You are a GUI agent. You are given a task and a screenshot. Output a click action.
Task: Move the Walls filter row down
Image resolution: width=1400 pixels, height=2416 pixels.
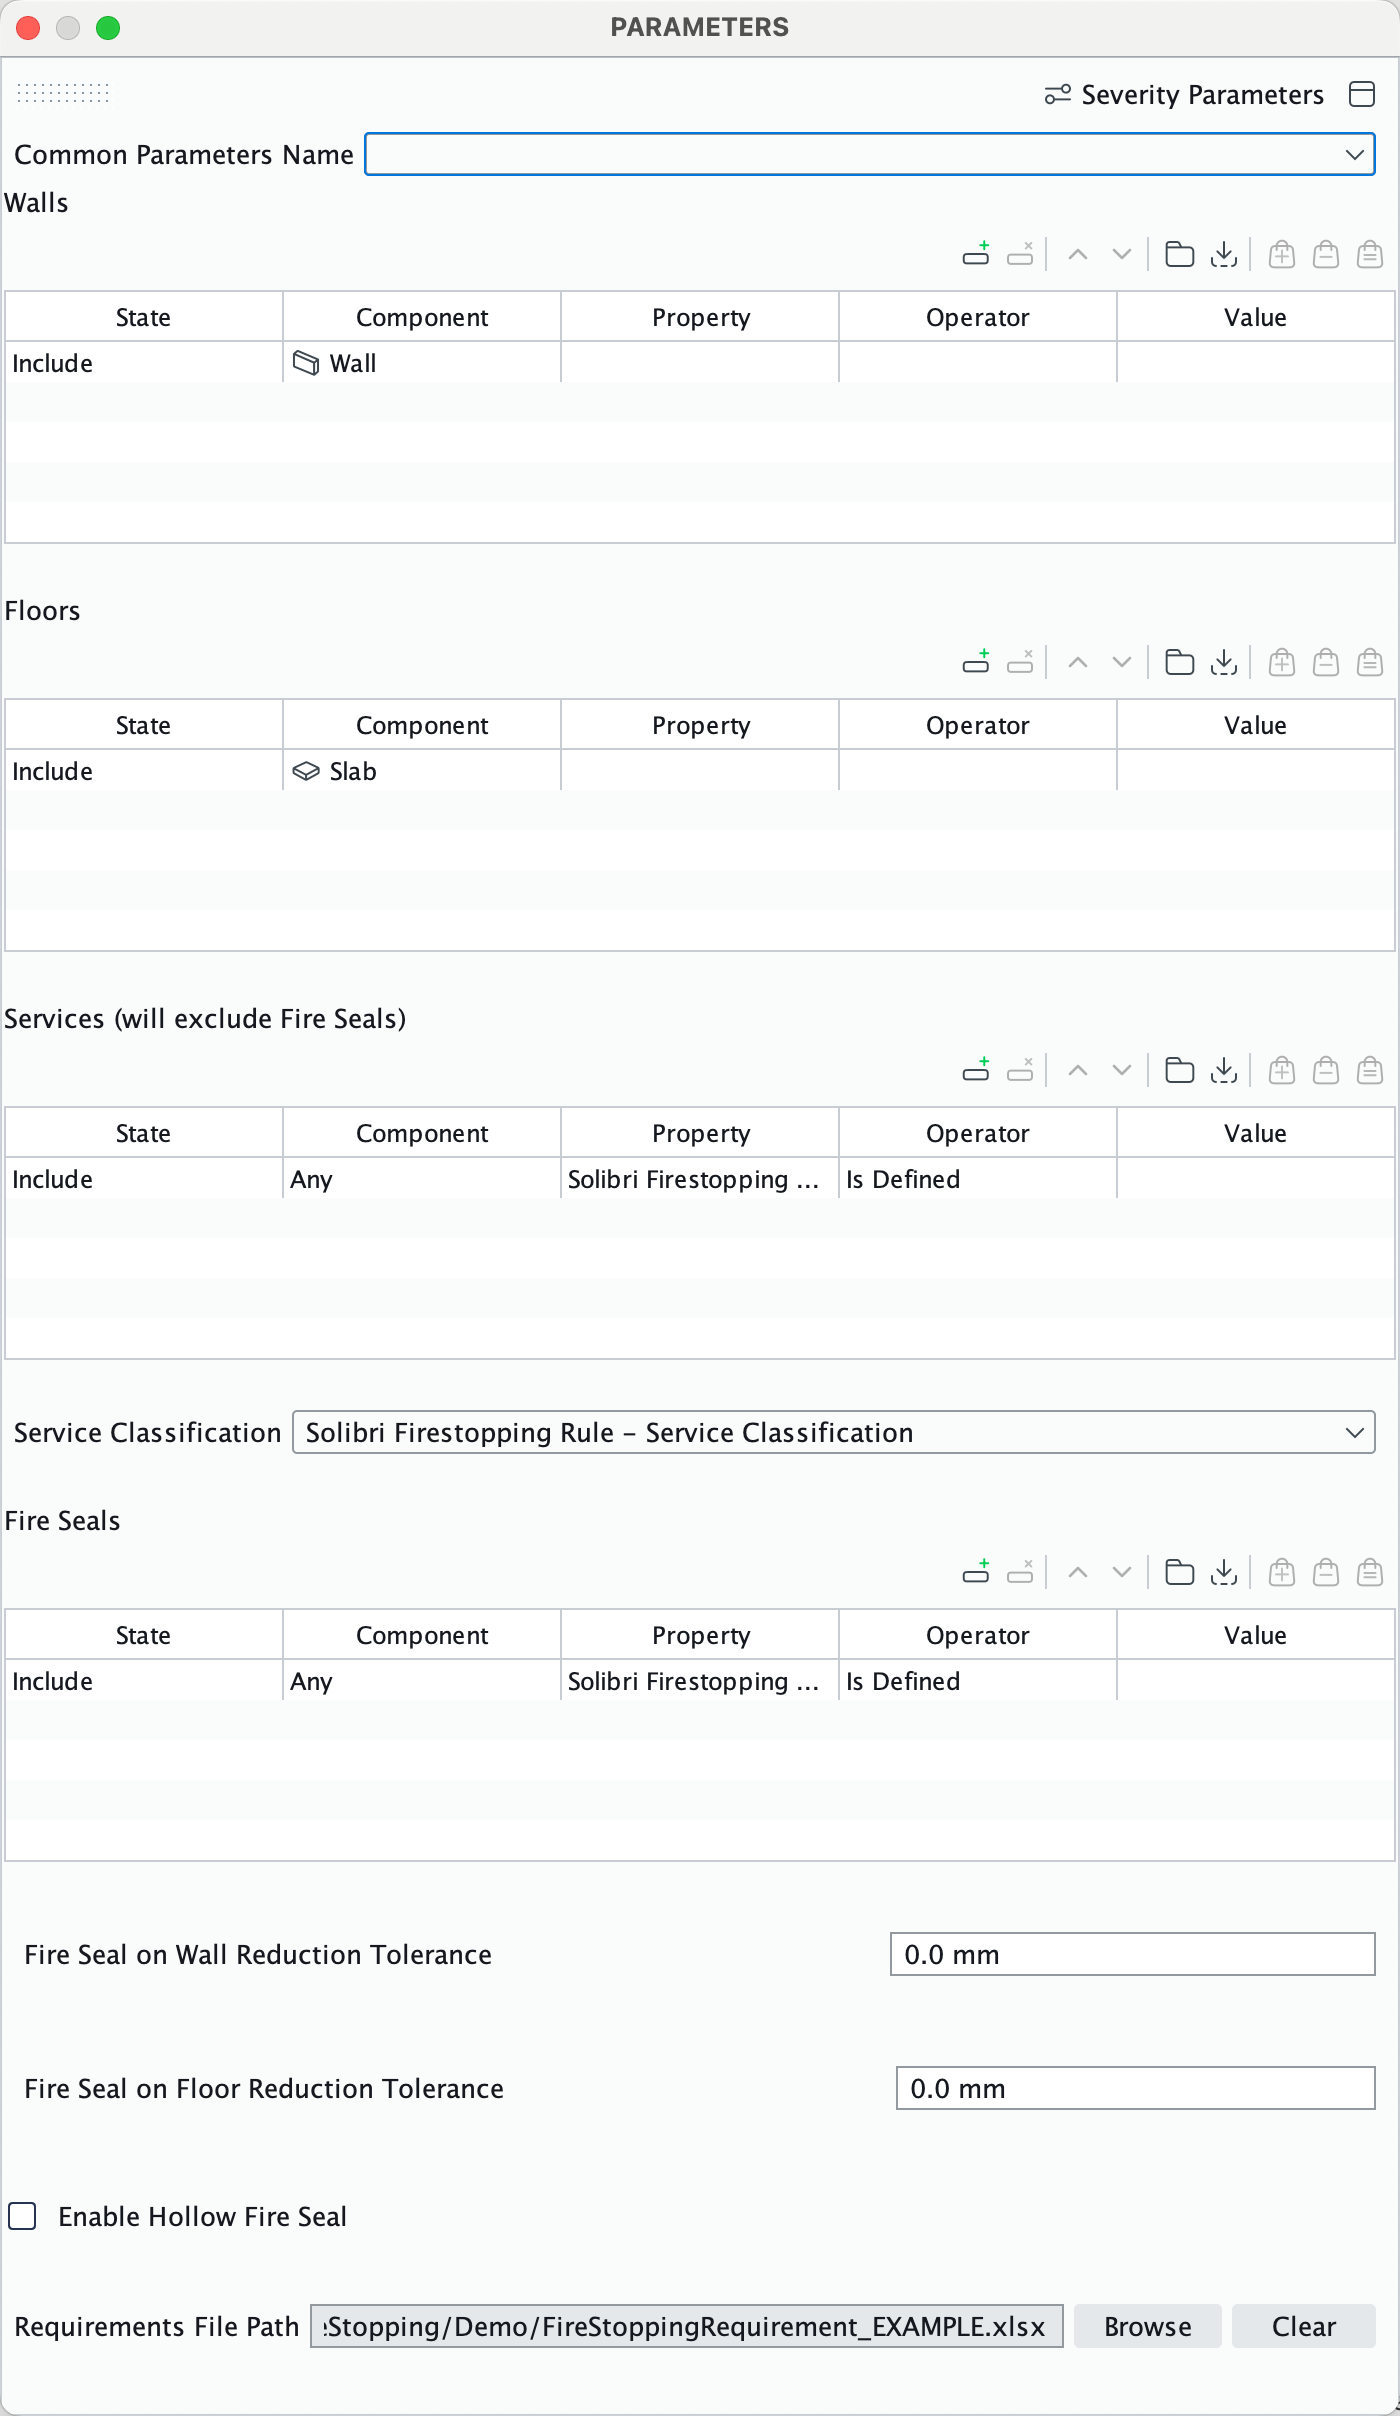tap(1122, 254)
